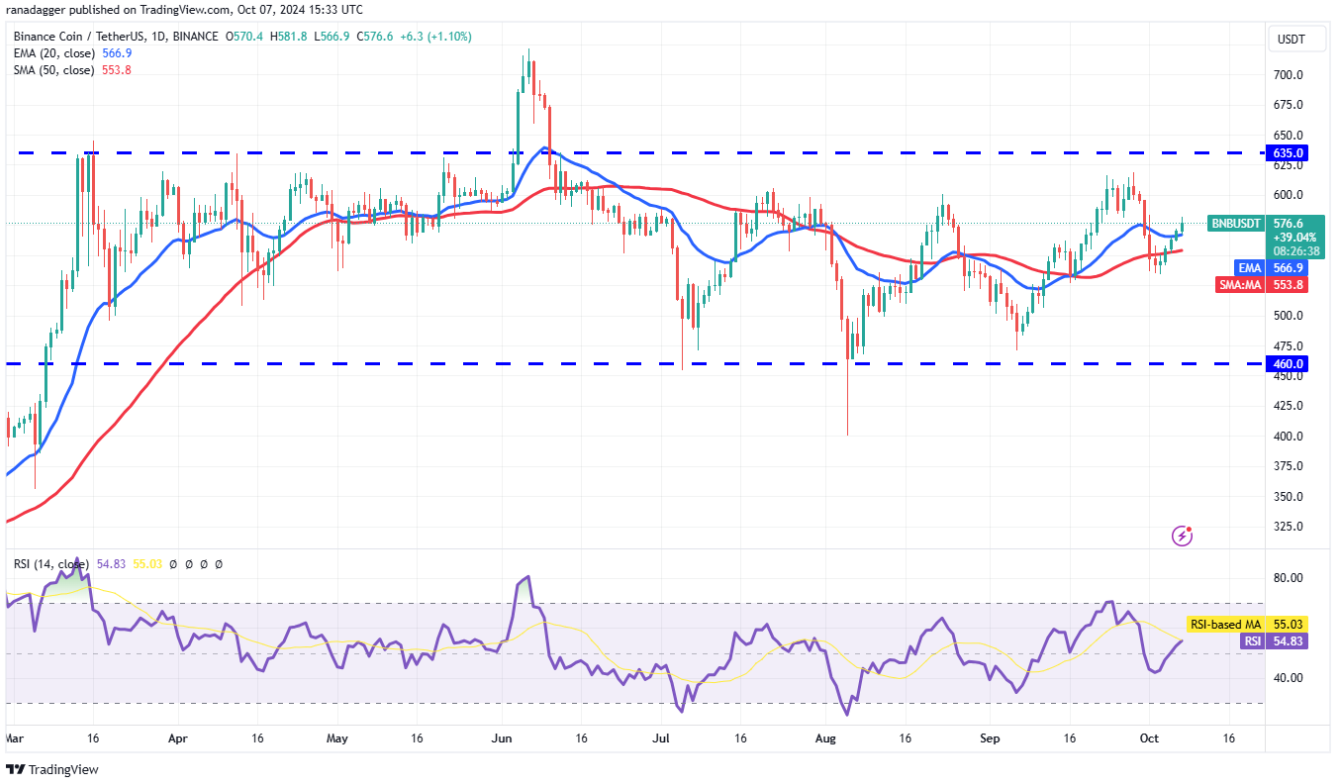Screen dimensions: 1333x784
Task: Click the Jun label on time axis
Action: point(502,741)
